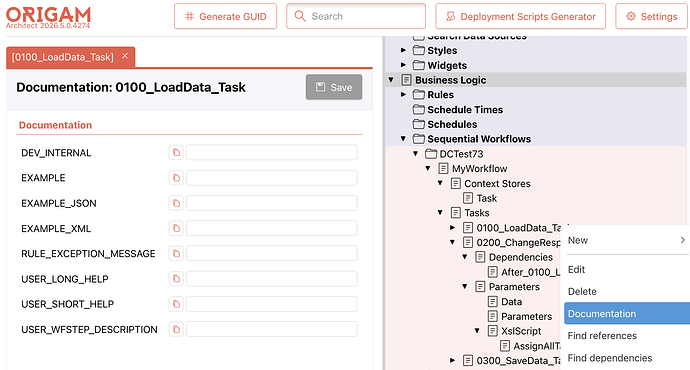Screen dimensions: 690x370
Task: Click the RULE_EXCEPTION_MESSAGE text field
Action: pyautogui.click(x=272, y=253)
